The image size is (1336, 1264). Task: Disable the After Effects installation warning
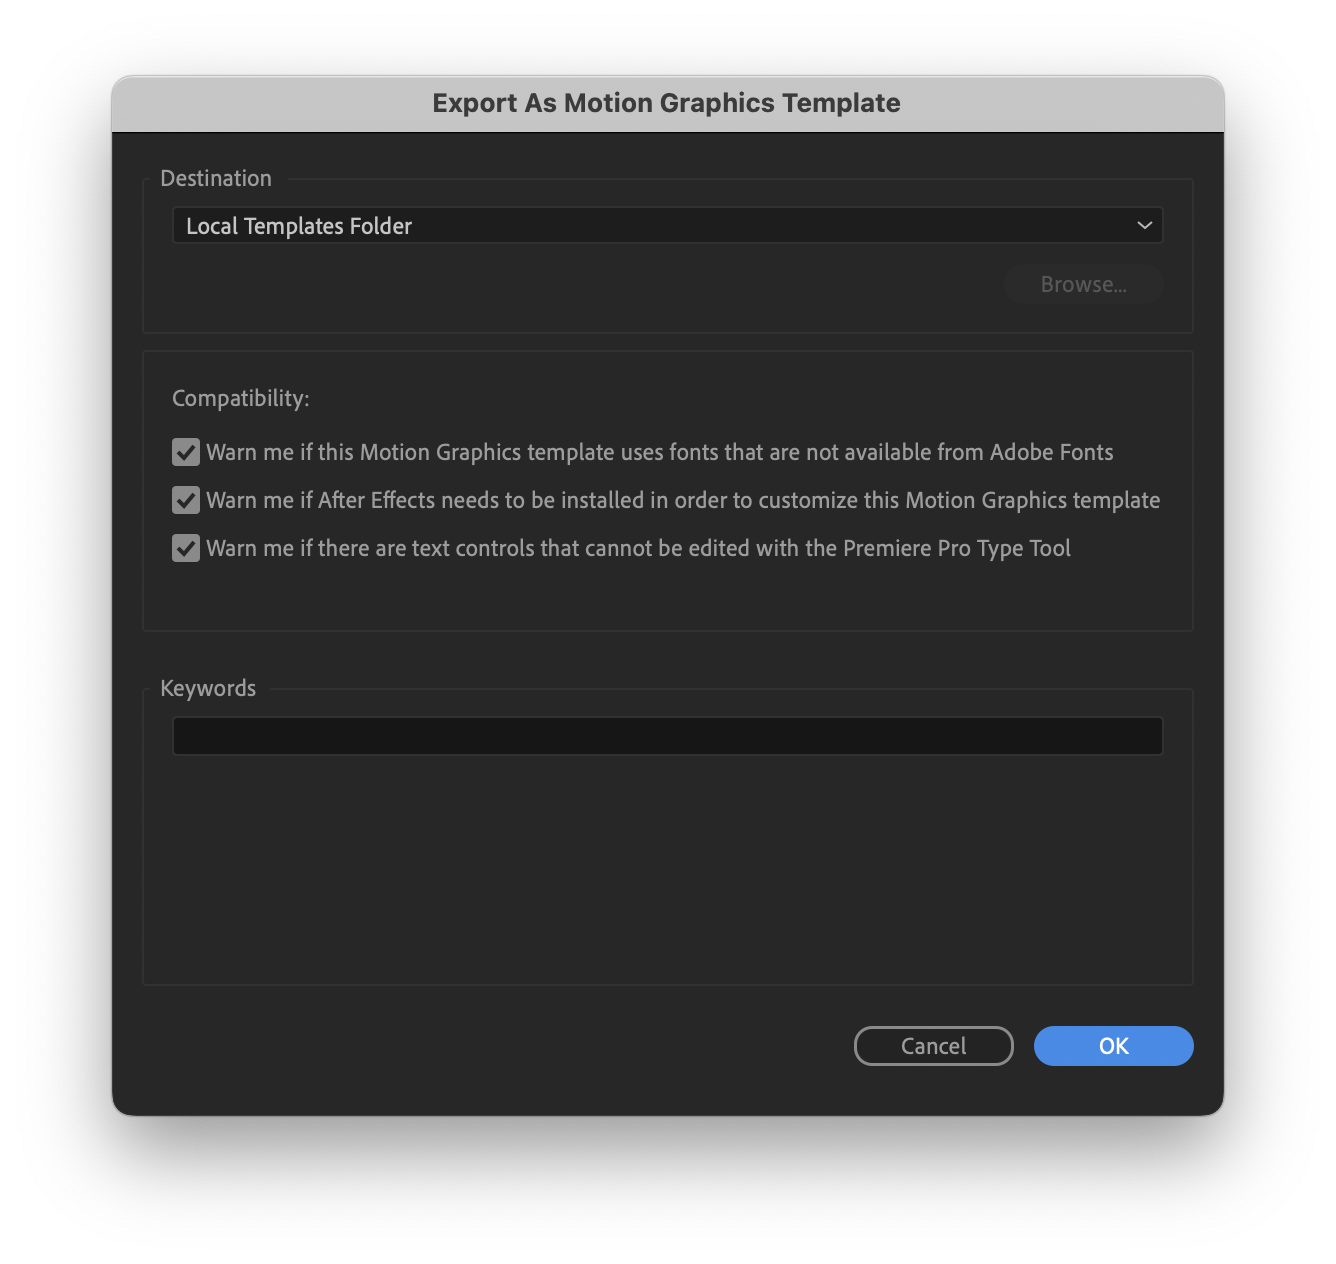[x=185, y=500]
